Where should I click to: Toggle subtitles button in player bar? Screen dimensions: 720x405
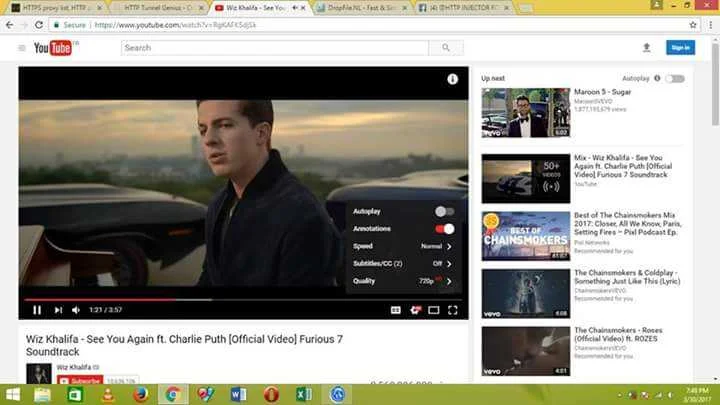(x=395, y=310)
